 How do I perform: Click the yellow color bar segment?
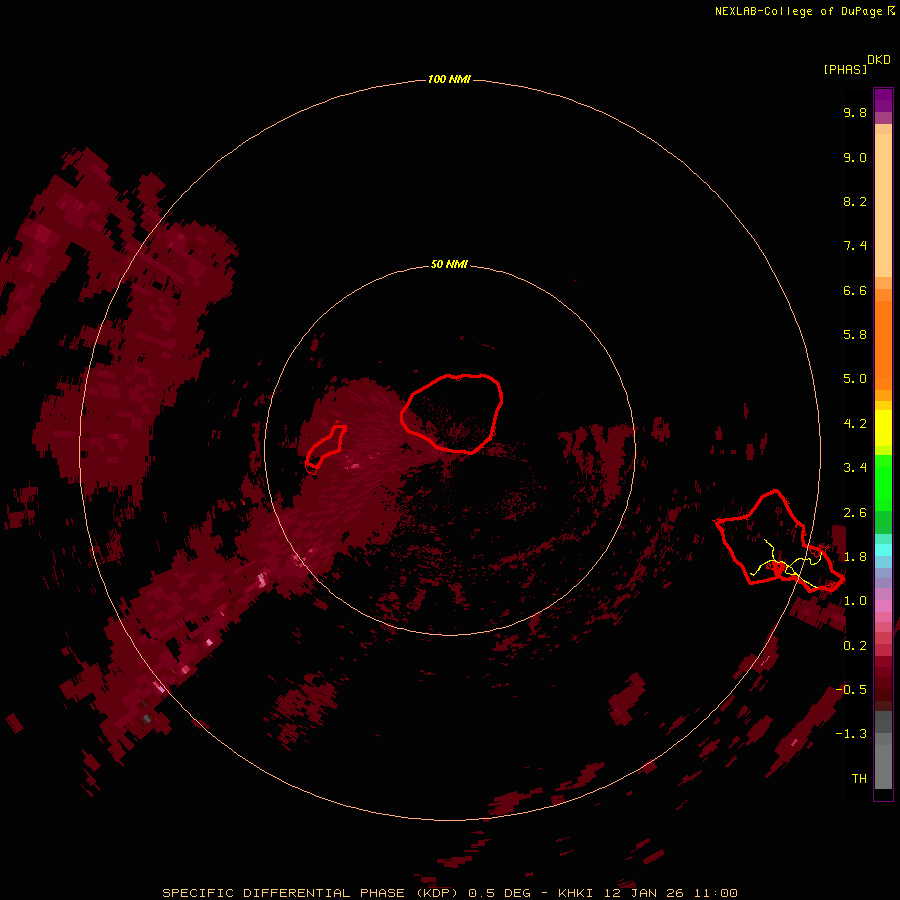tap(883, 428)
